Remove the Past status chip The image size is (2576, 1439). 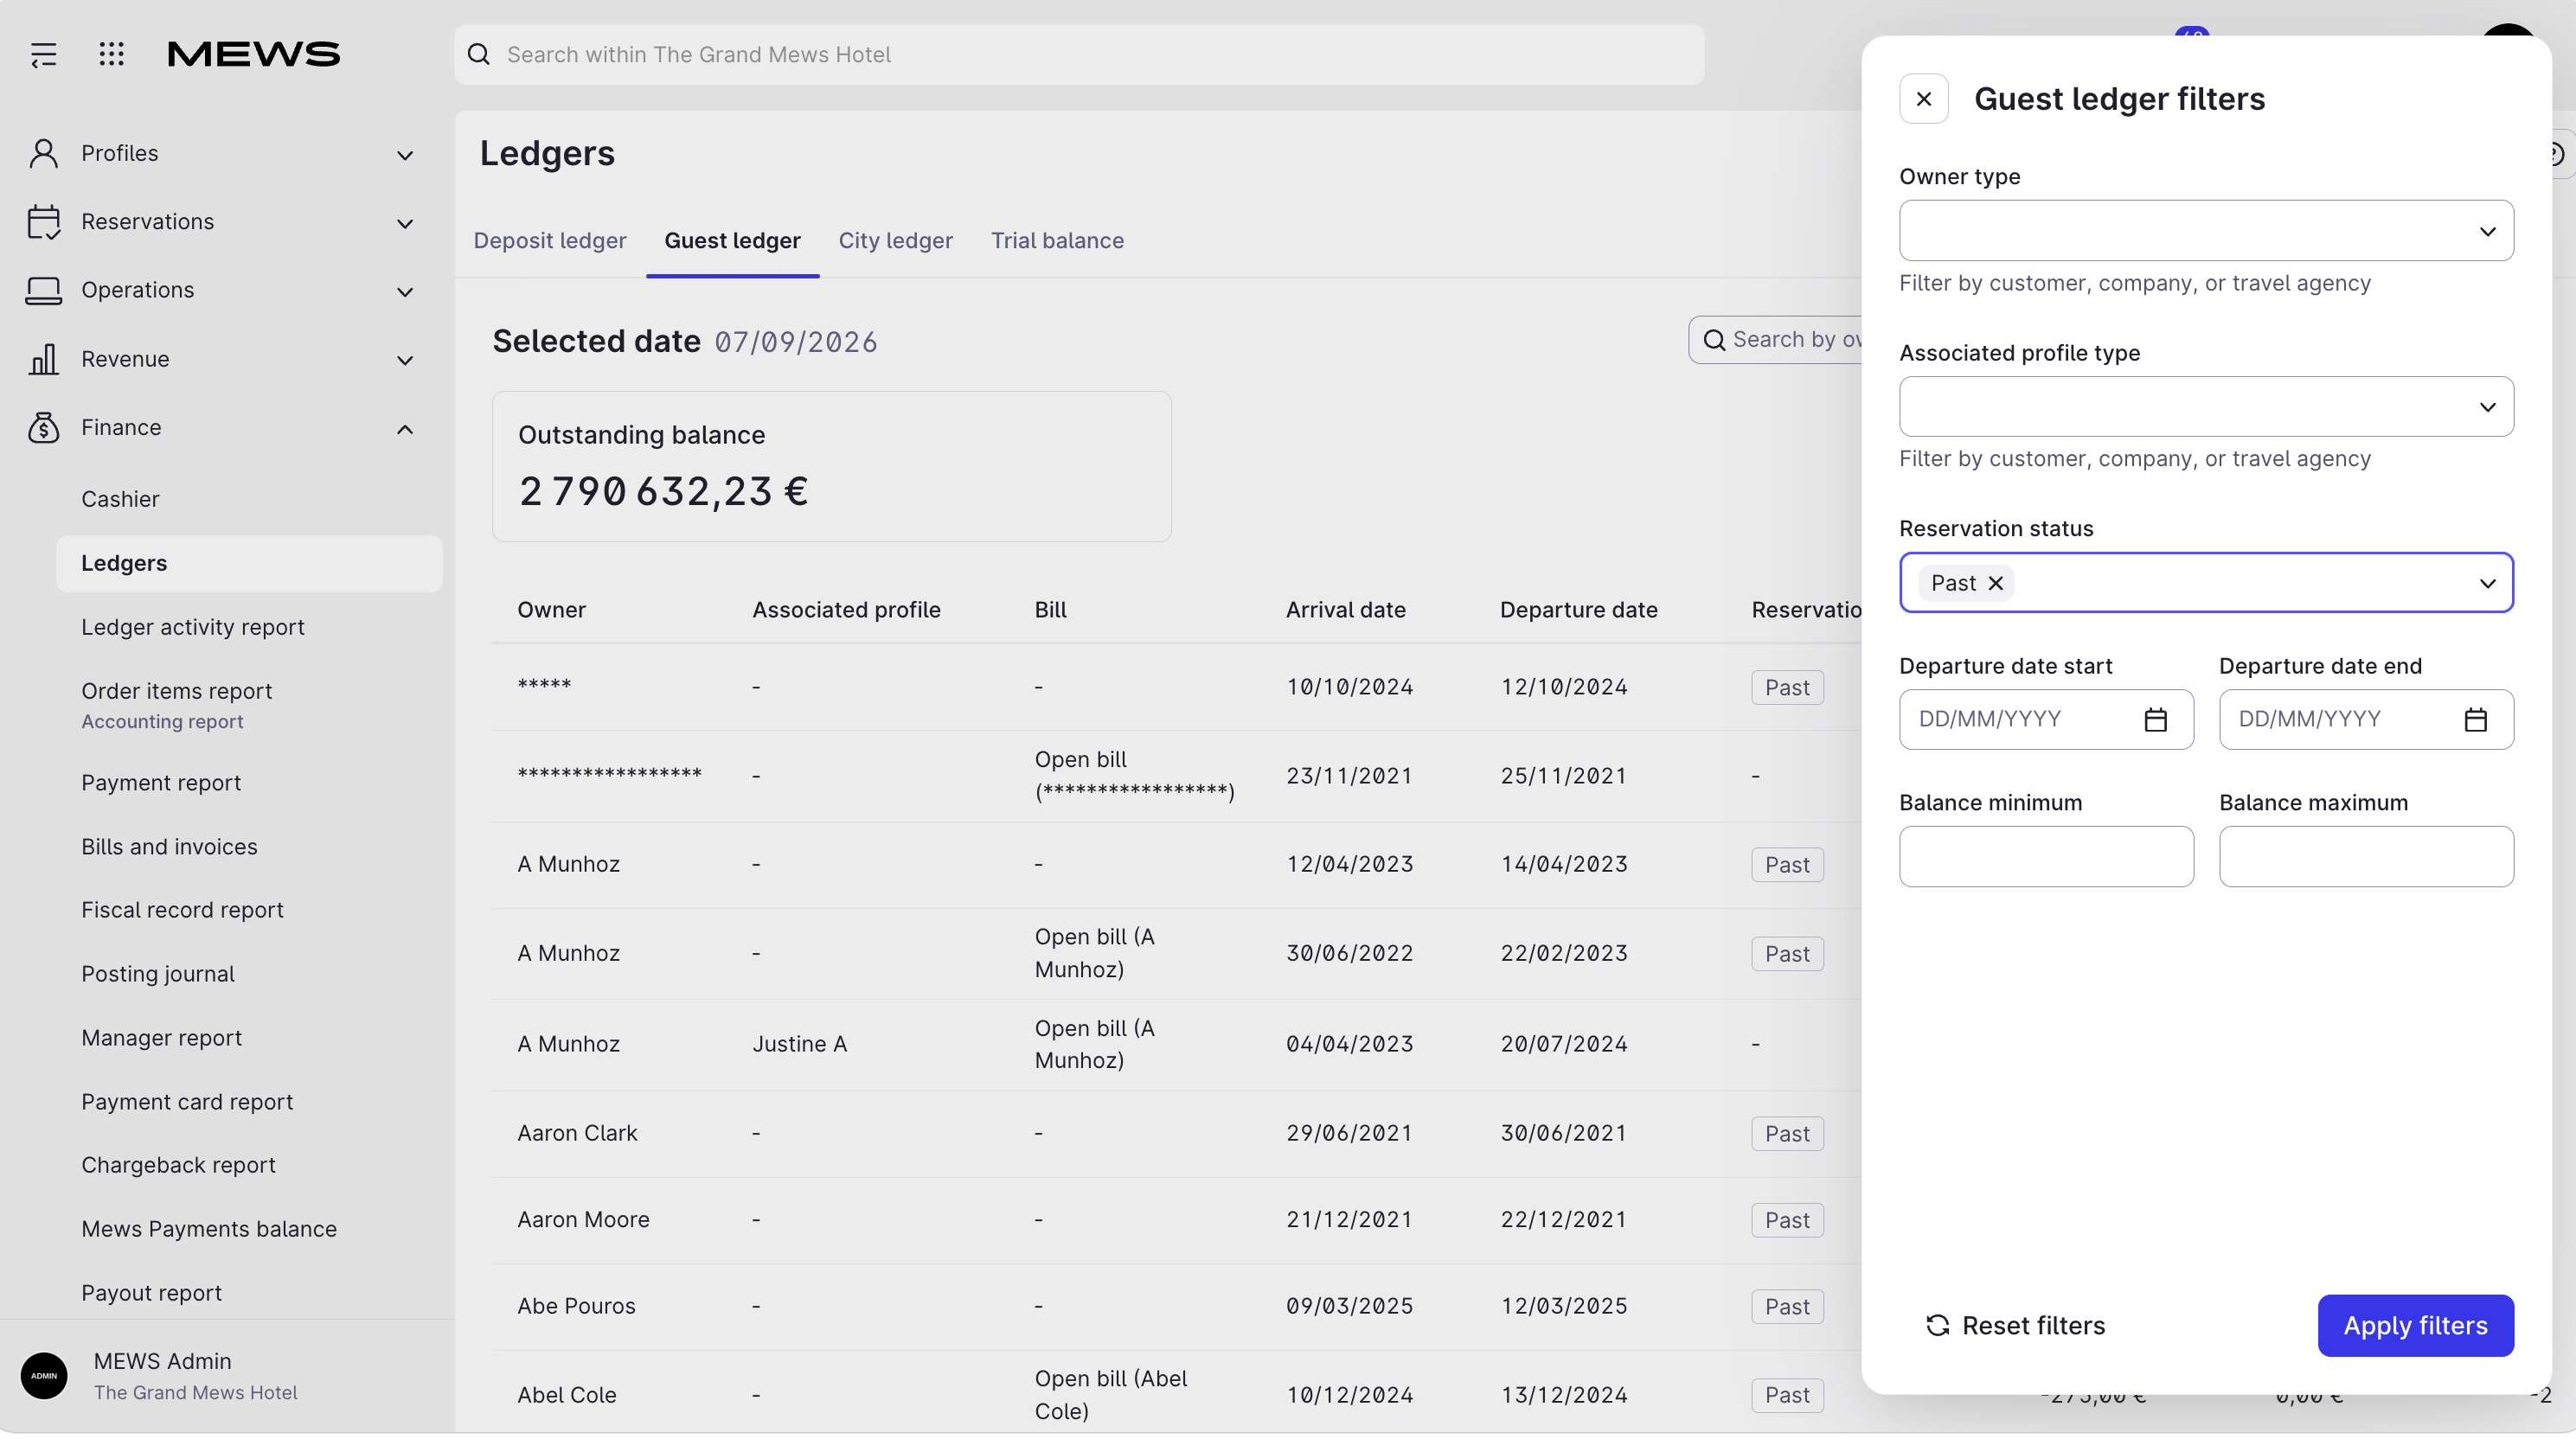click(1995, 584)
